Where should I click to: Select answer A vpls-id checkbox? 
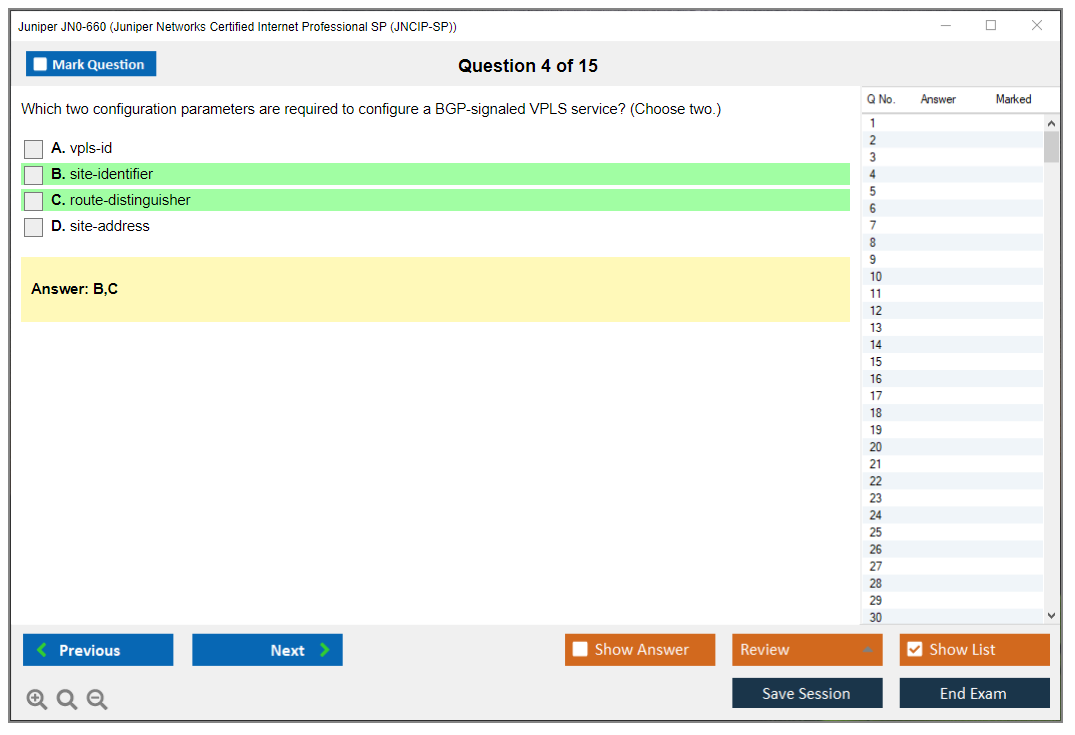[x=34, y=149]
